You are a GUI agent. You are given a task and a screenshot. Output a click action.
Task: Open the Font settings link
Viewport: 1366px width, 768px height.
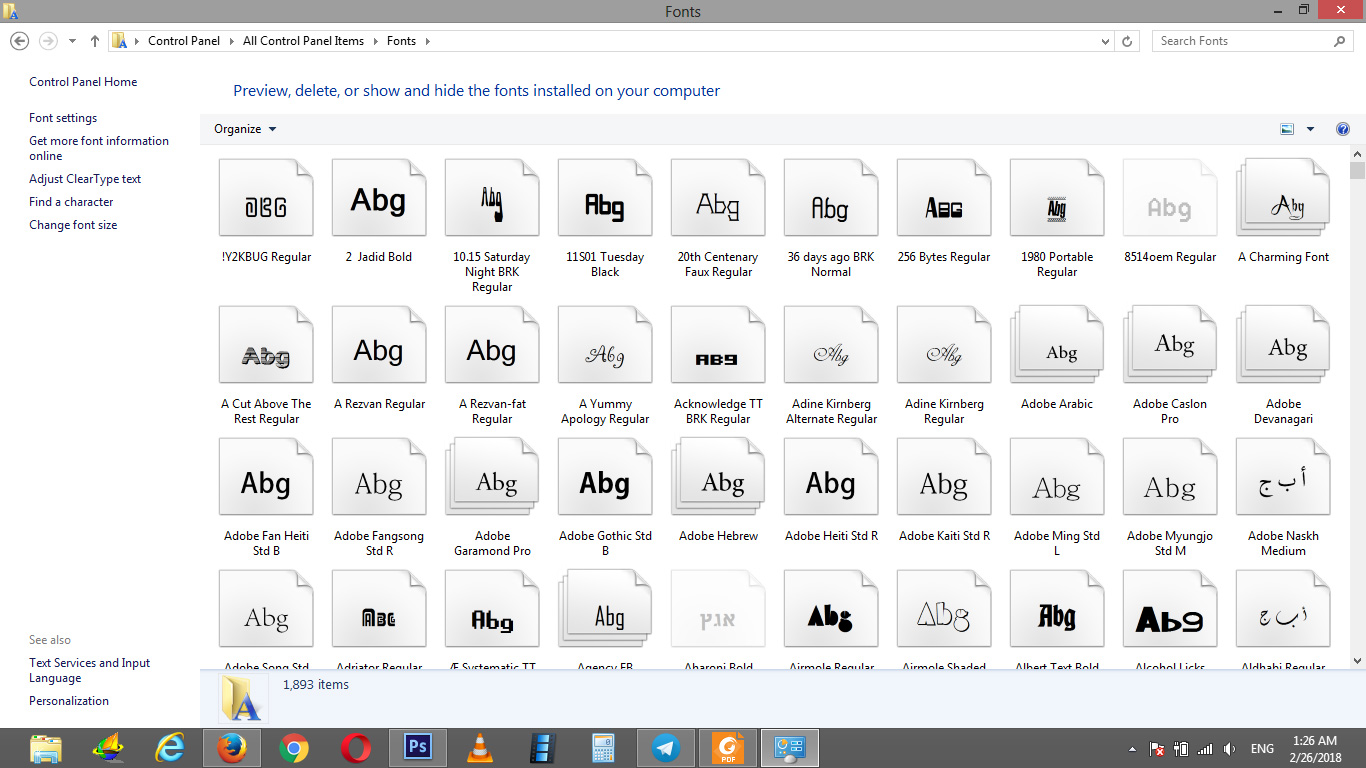63,118
